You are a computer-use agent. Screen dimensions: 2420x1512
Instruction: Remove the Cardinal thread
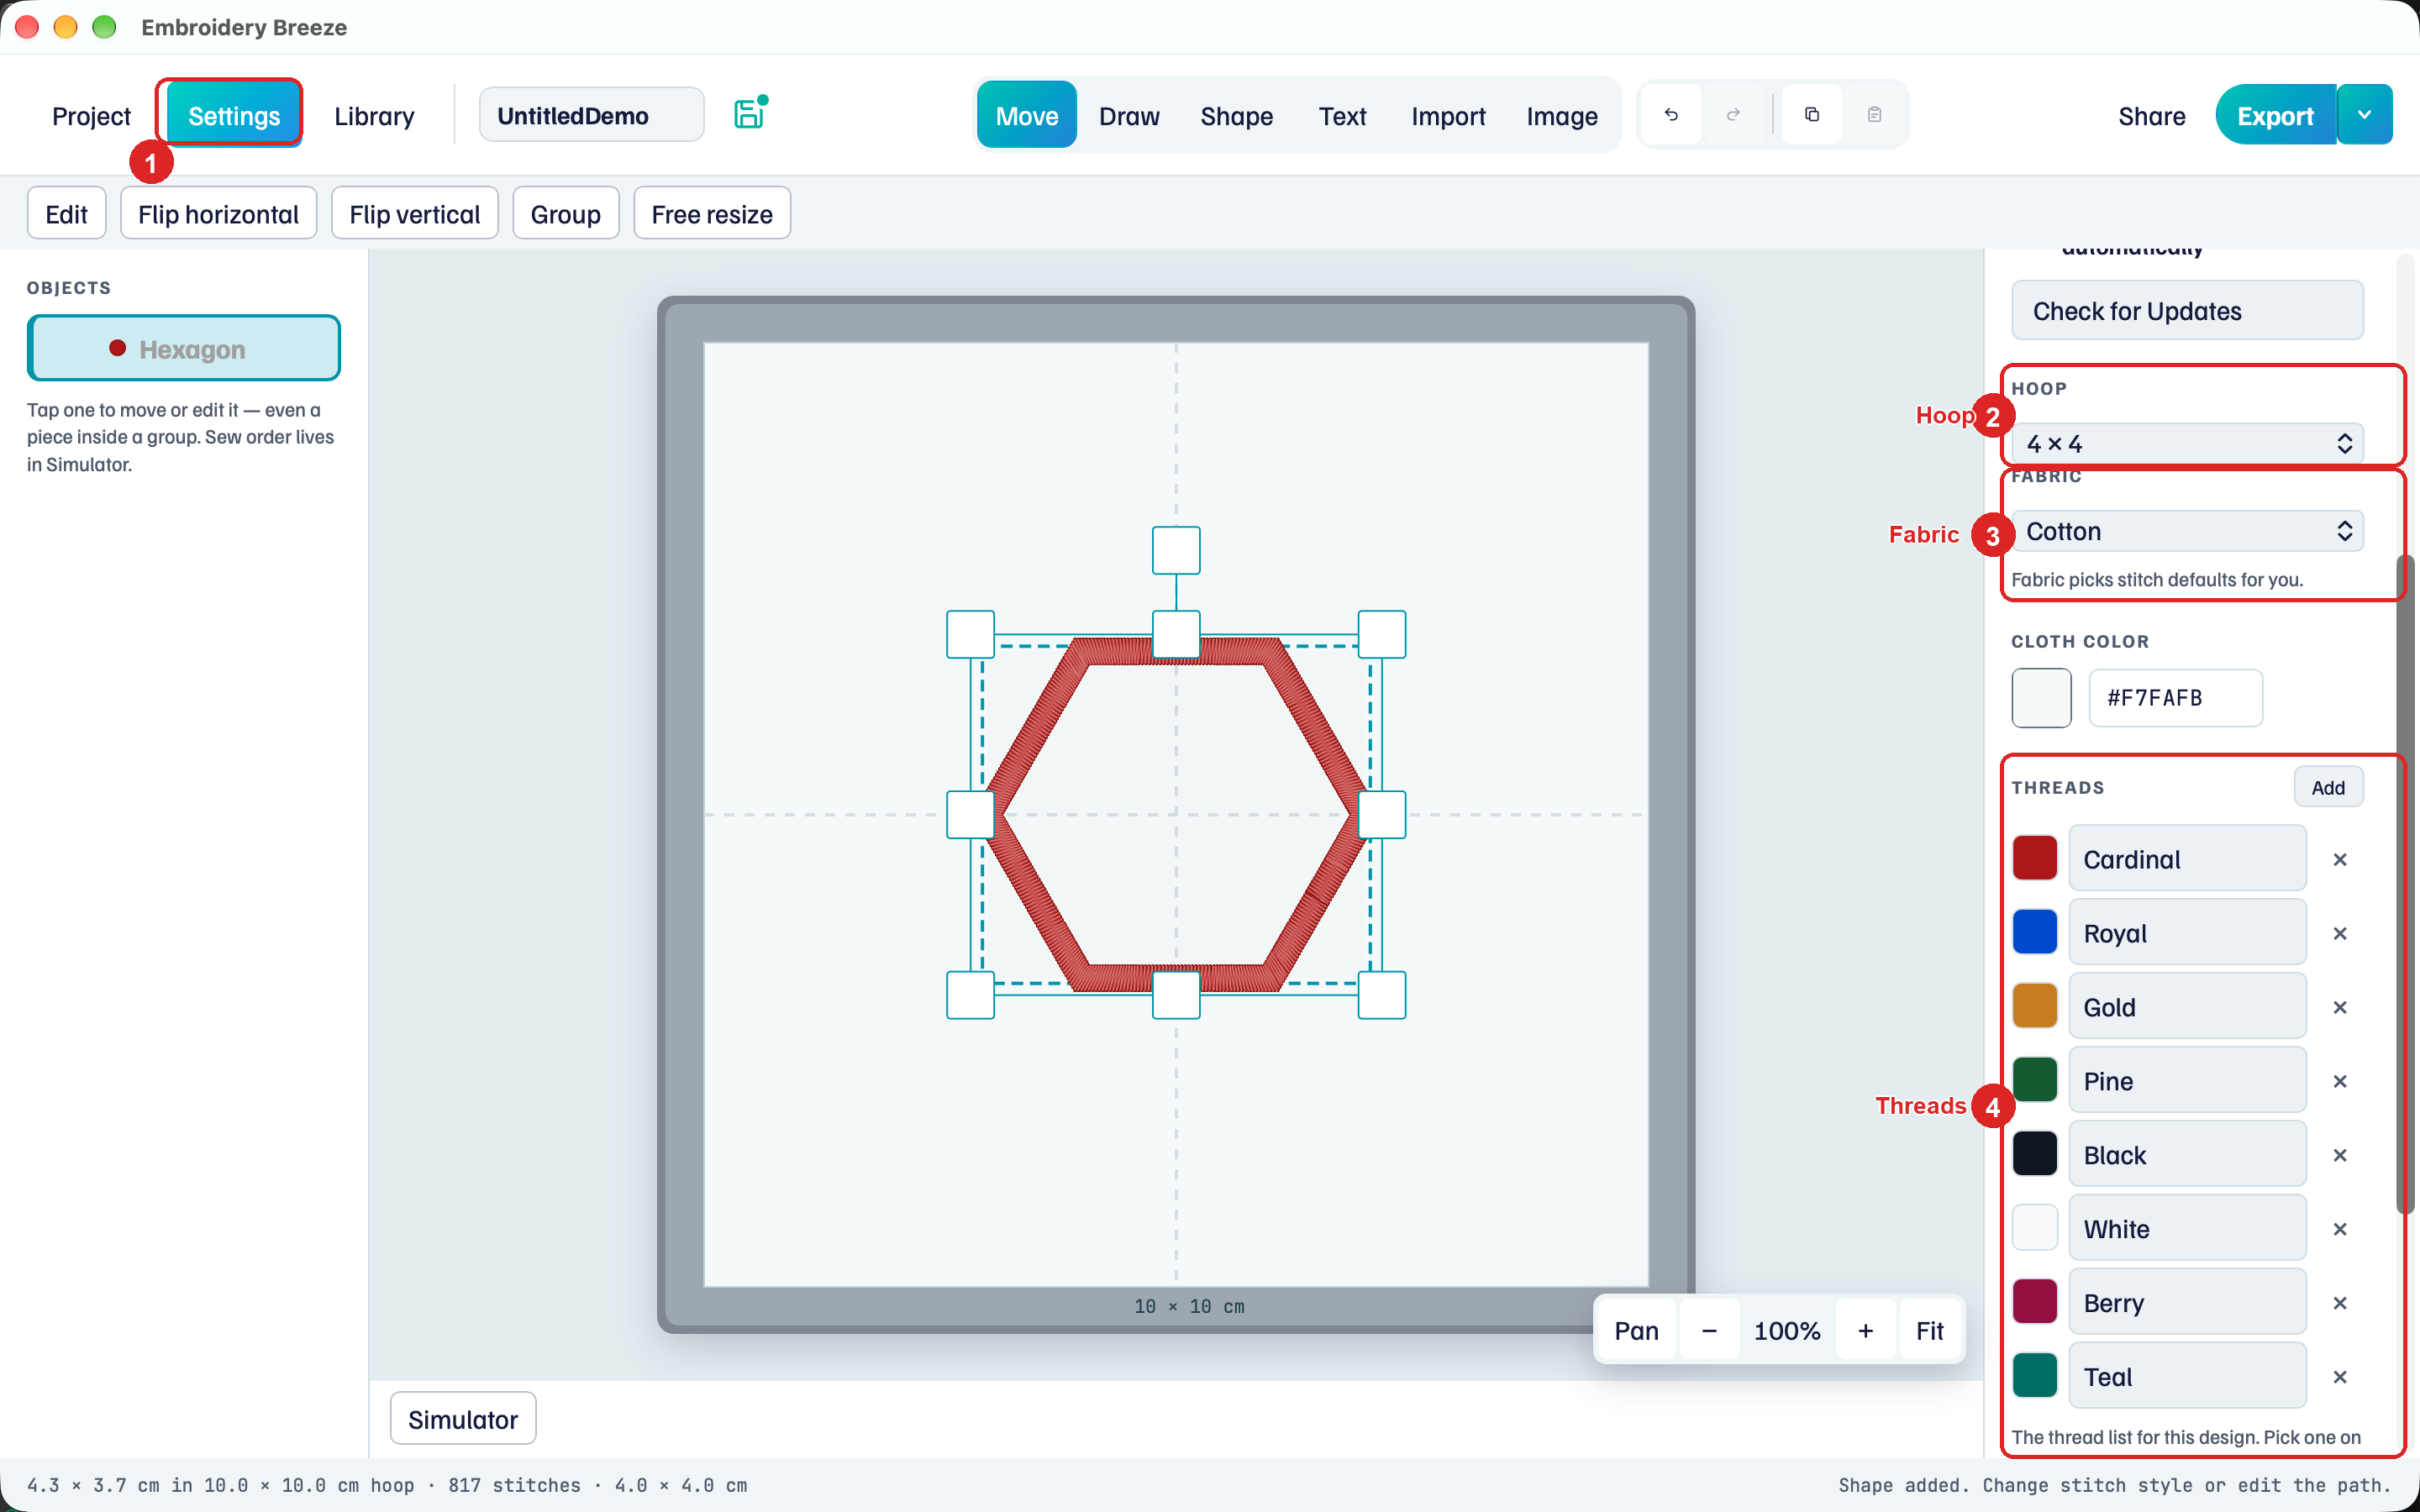coord(2340,859)
